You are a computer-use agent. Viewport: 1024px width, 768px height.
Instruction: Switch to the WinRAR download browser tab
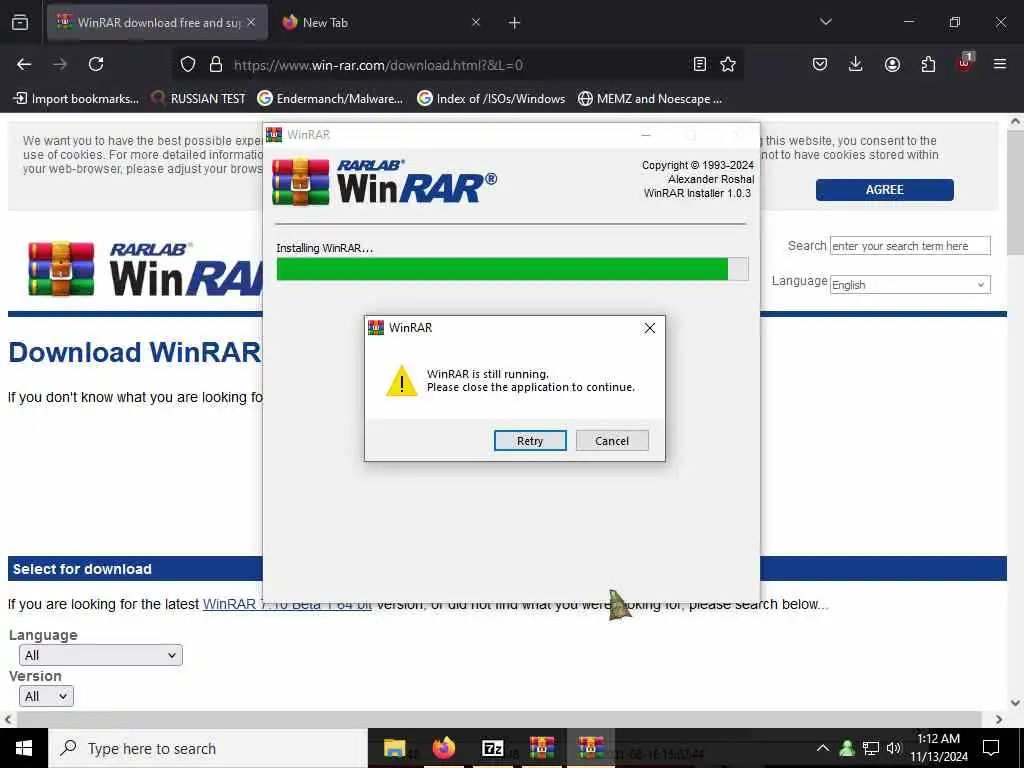click(157, 23)
